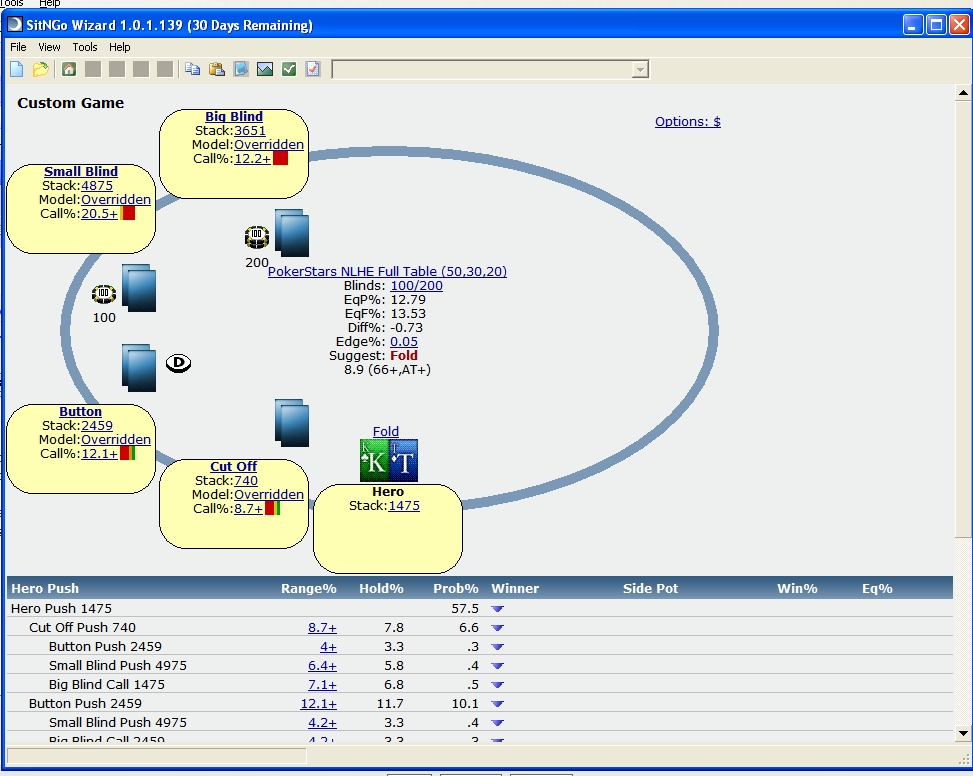Open the Help menu below the title
This screenshot has width=973, height=776.
pyautogui.click(x=120, y=47)
